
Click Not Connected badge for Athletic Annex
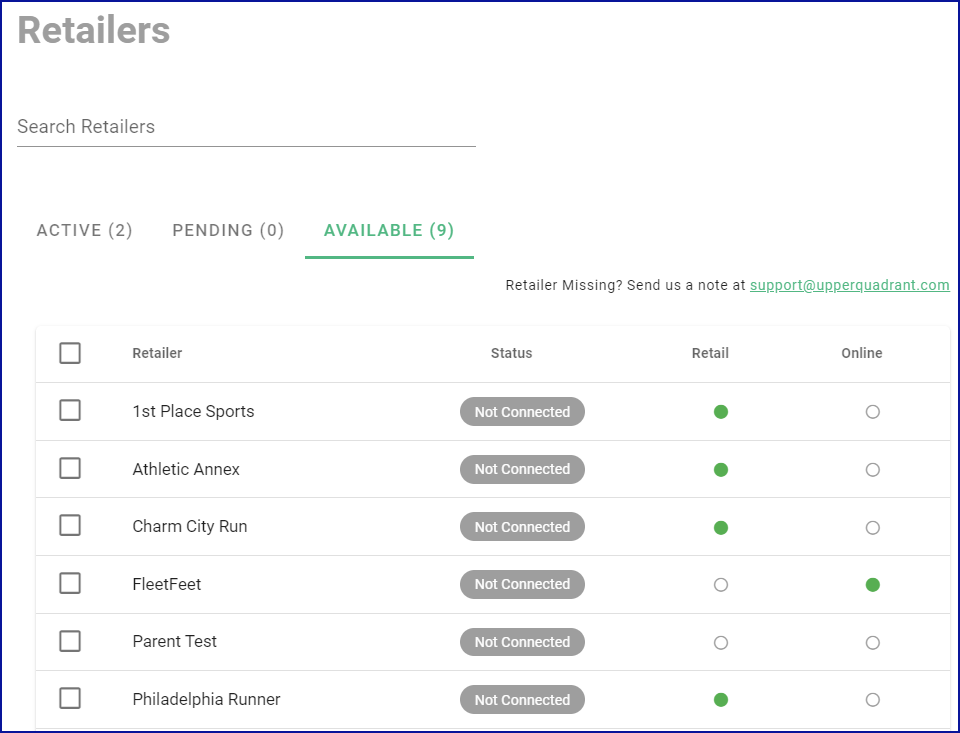tap(522, 469)
